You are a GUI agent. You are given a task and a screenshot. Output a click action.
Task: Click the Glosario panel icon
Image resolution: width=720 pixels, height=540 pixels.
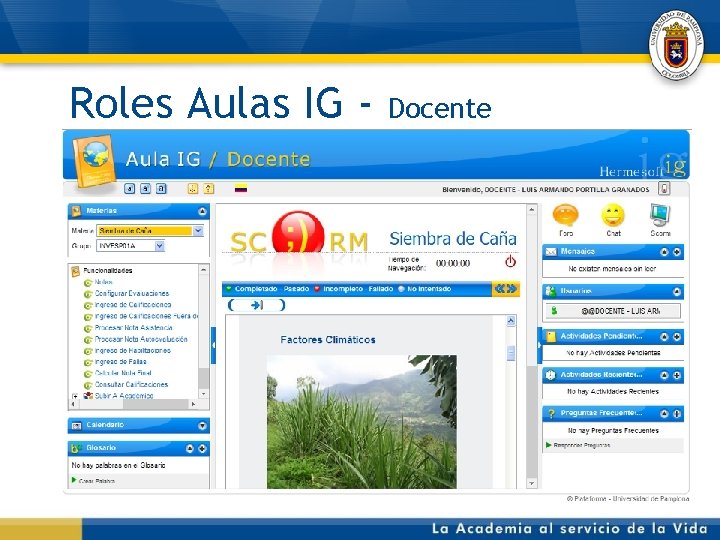click(76, 448)
